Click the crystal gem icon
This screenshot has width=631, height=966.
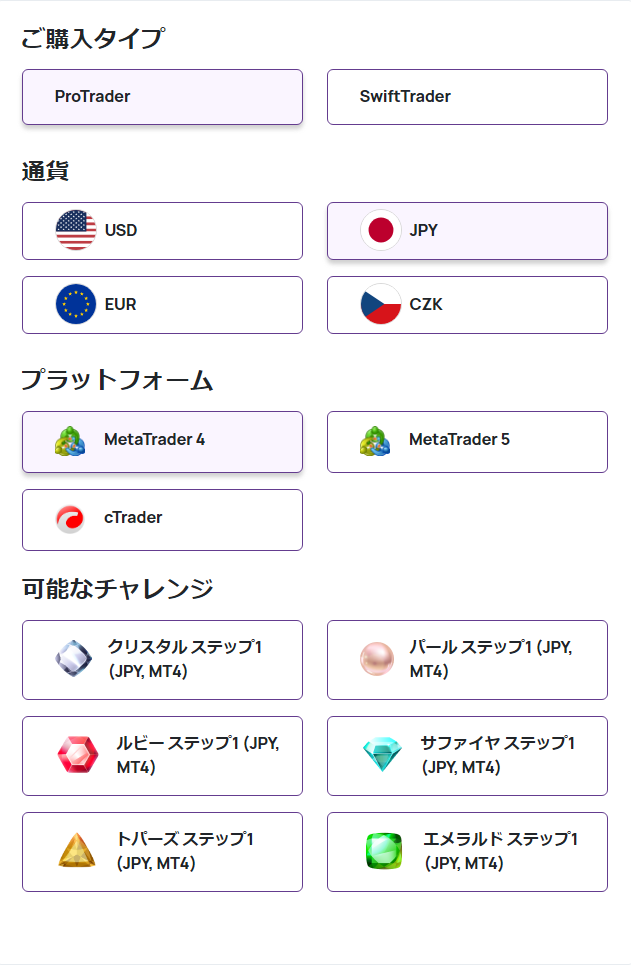(73, 659)
